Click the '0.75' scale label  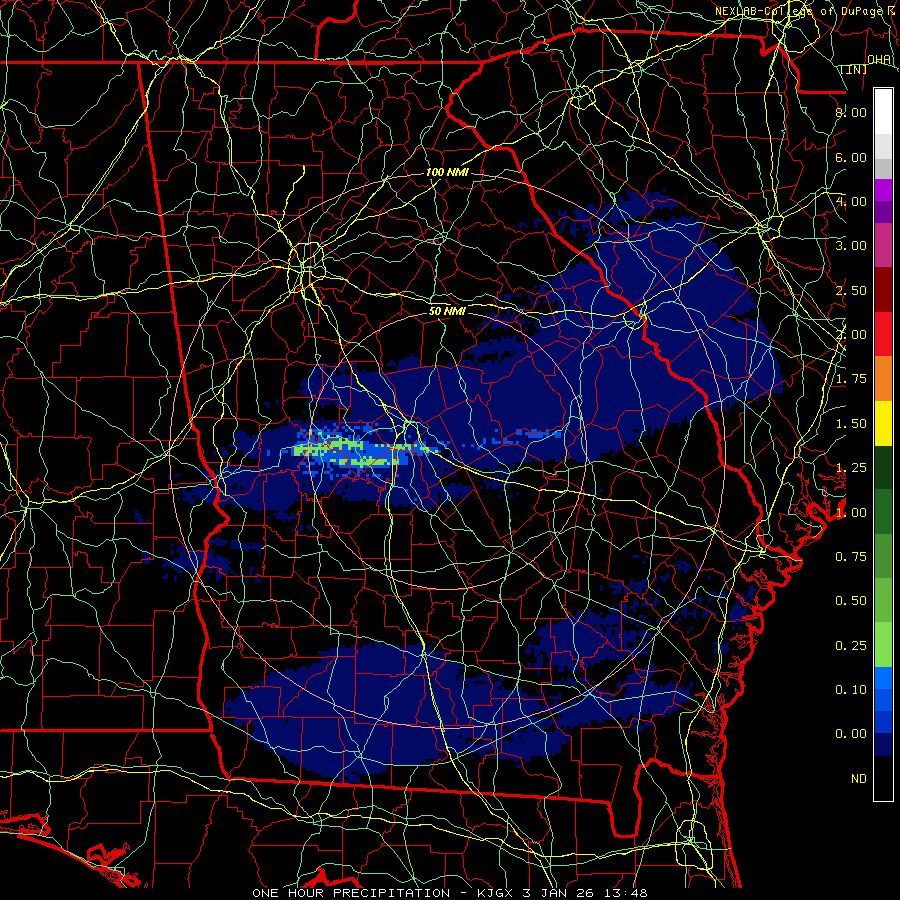coord(851,557)
